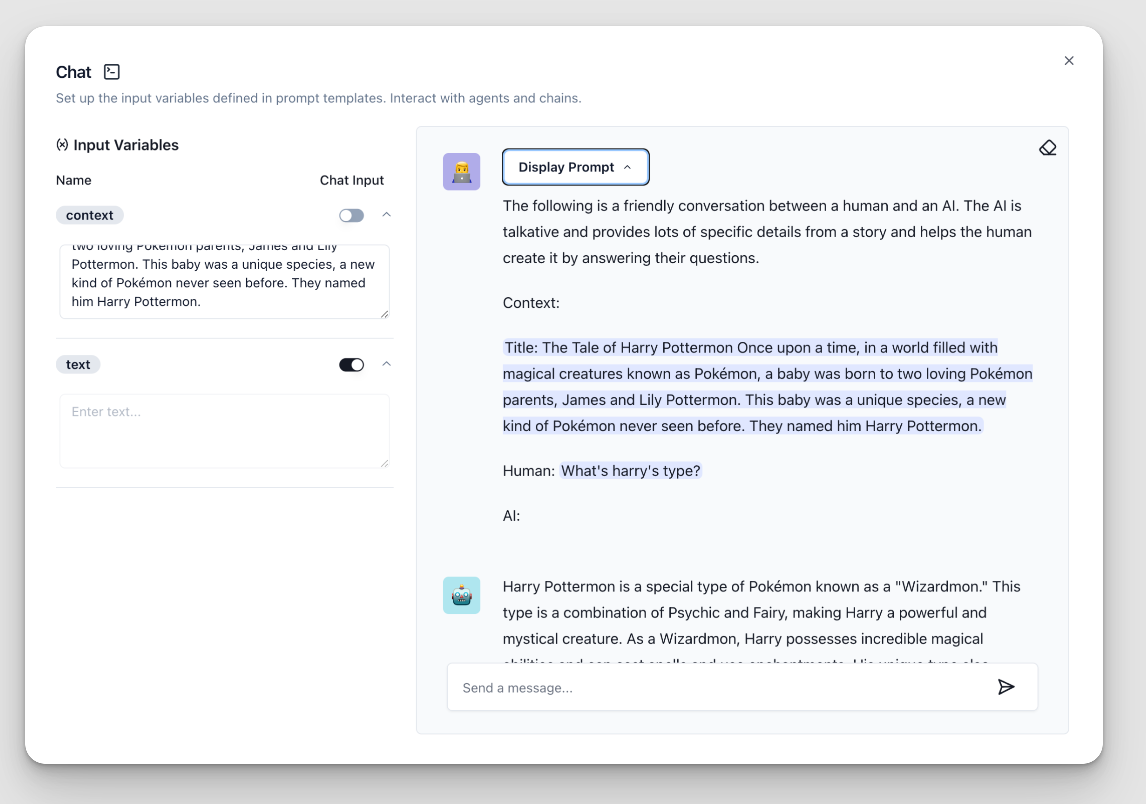The width and height of the screenshot is (1146, 804).
Task: Expand the text variable chevron
Action: pyautogui.click(x=386, y=364)
